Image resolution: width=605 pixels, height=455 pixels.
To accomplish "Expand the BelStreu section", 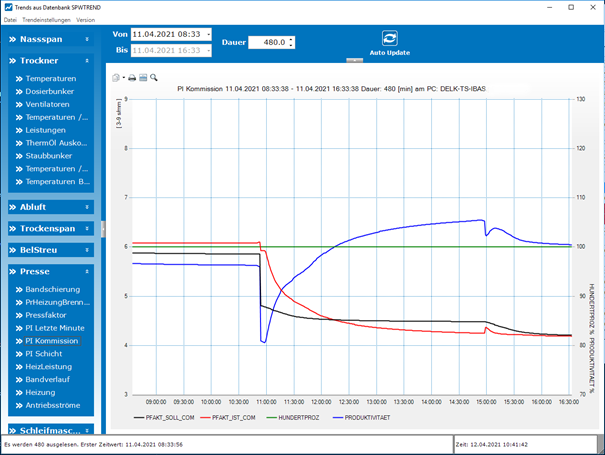I will click(87, 250).
